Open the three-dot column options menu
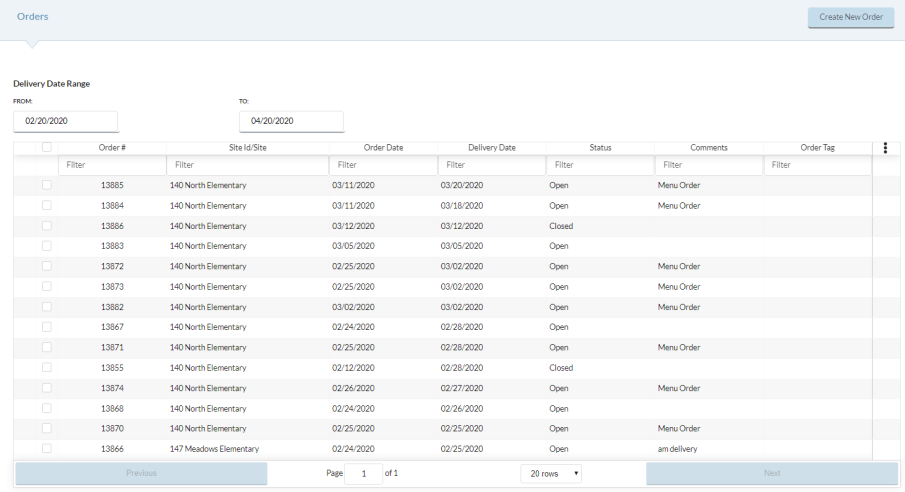 click(885, 148)
